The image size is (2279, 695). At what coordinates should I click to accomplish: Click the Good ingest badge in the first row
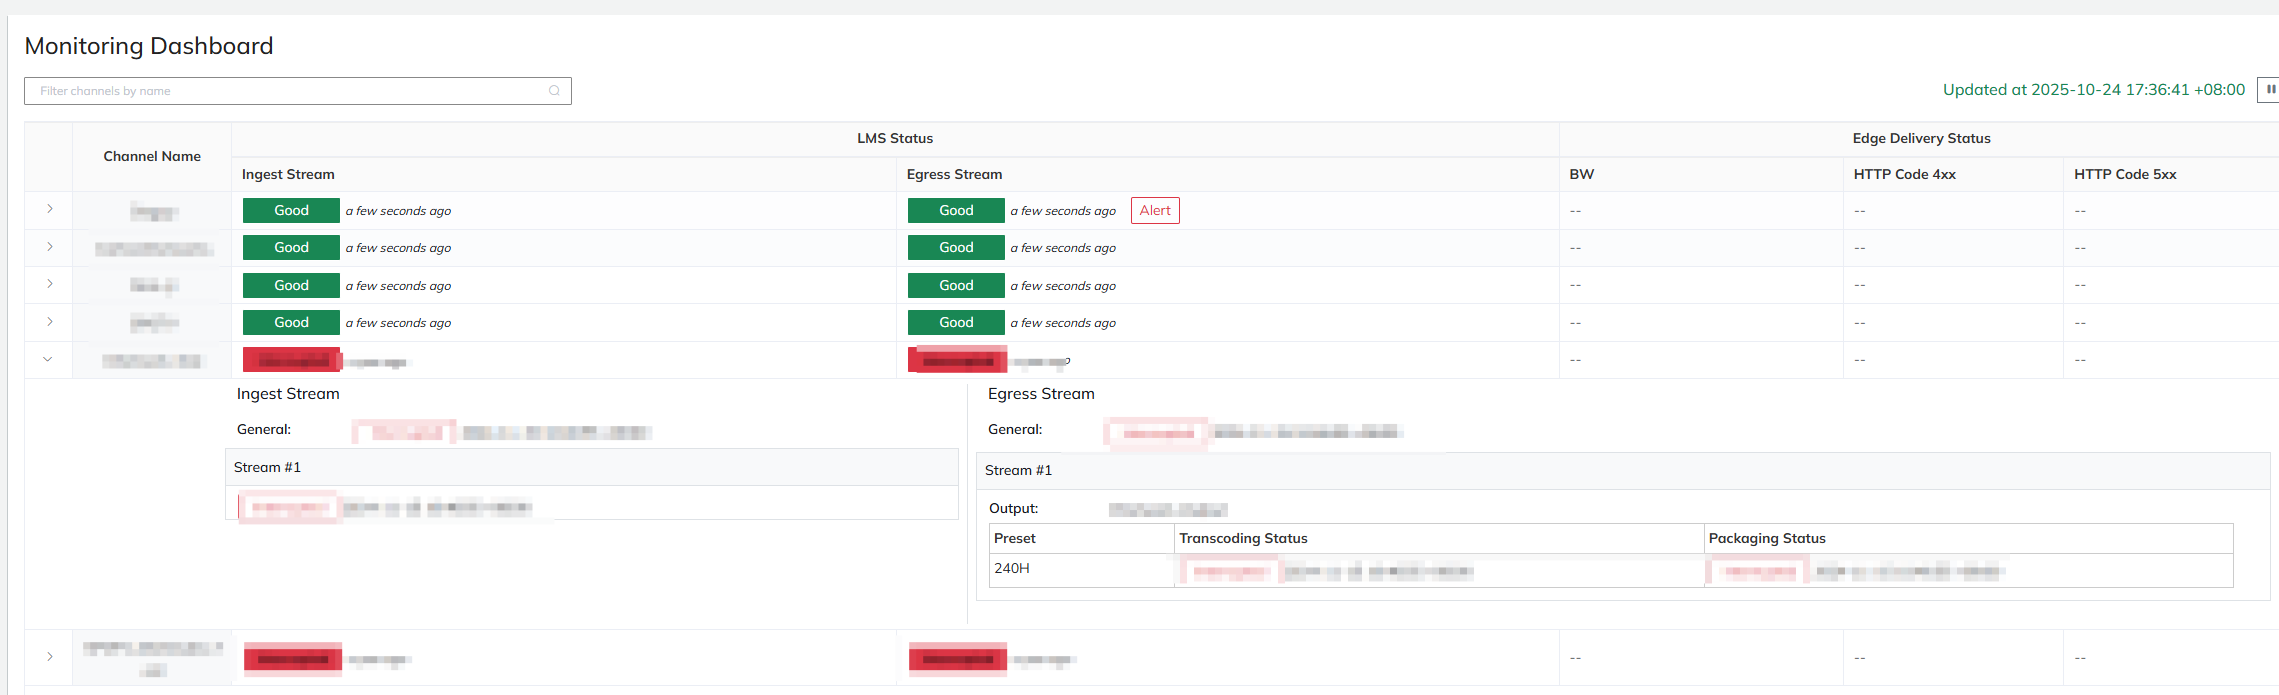coord(291,210)
